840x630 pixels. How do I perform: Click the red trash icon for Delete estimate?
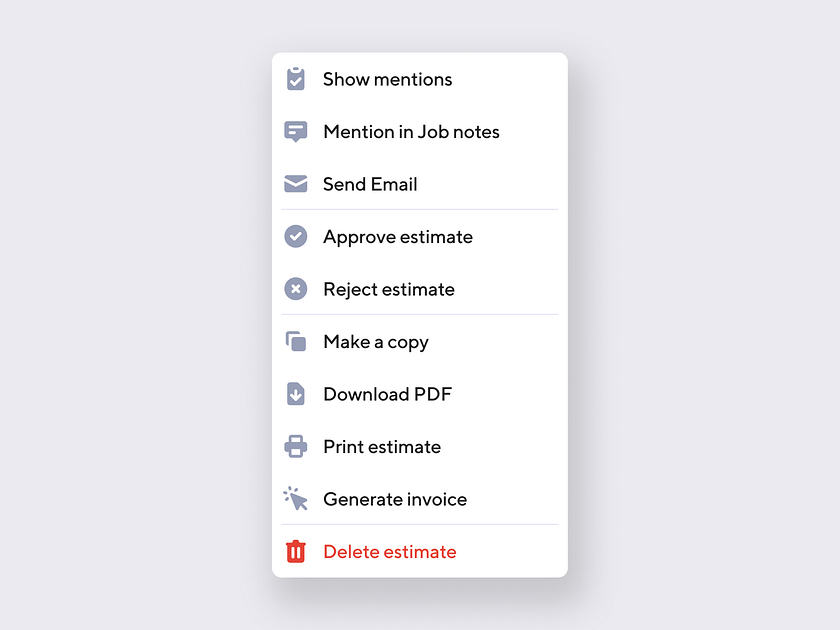[x=296, y=551]
